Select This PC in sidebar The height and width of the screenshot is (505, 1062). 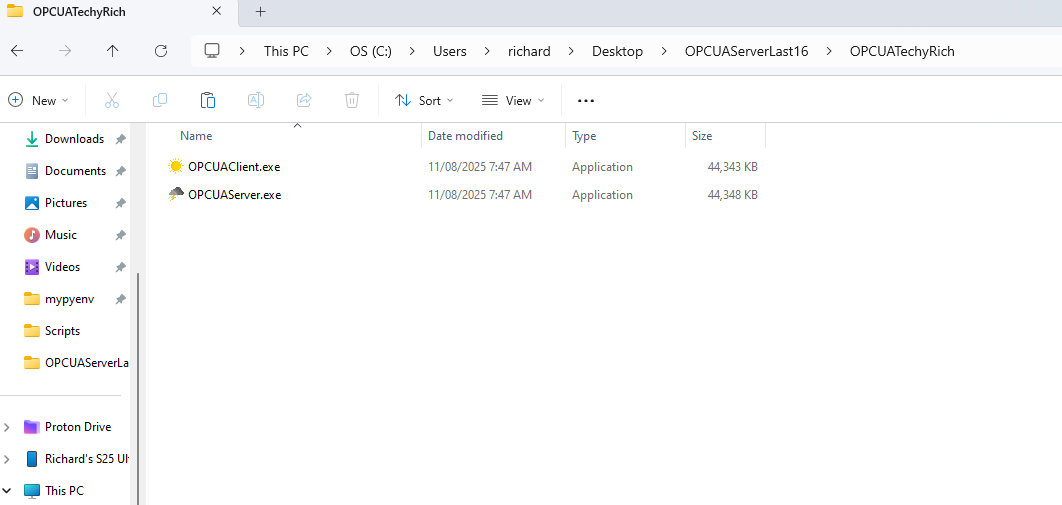[x=64, y=491]
